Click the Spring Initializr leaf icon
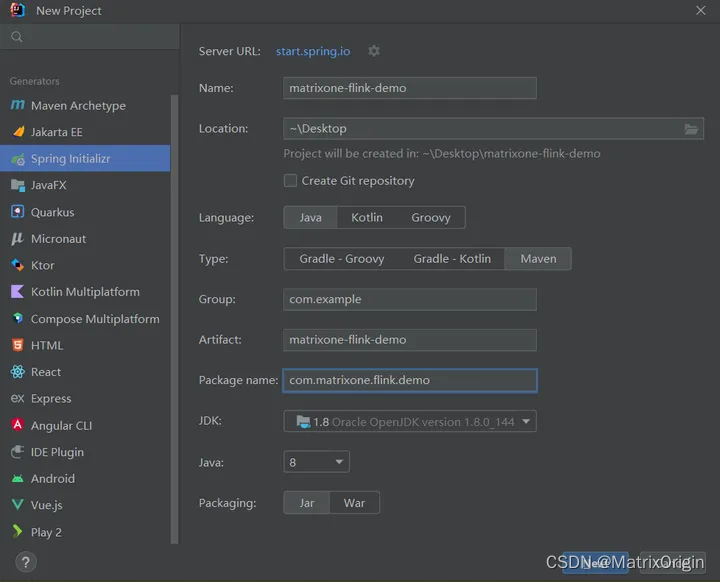The image size is (720, 582). [18, 159]
